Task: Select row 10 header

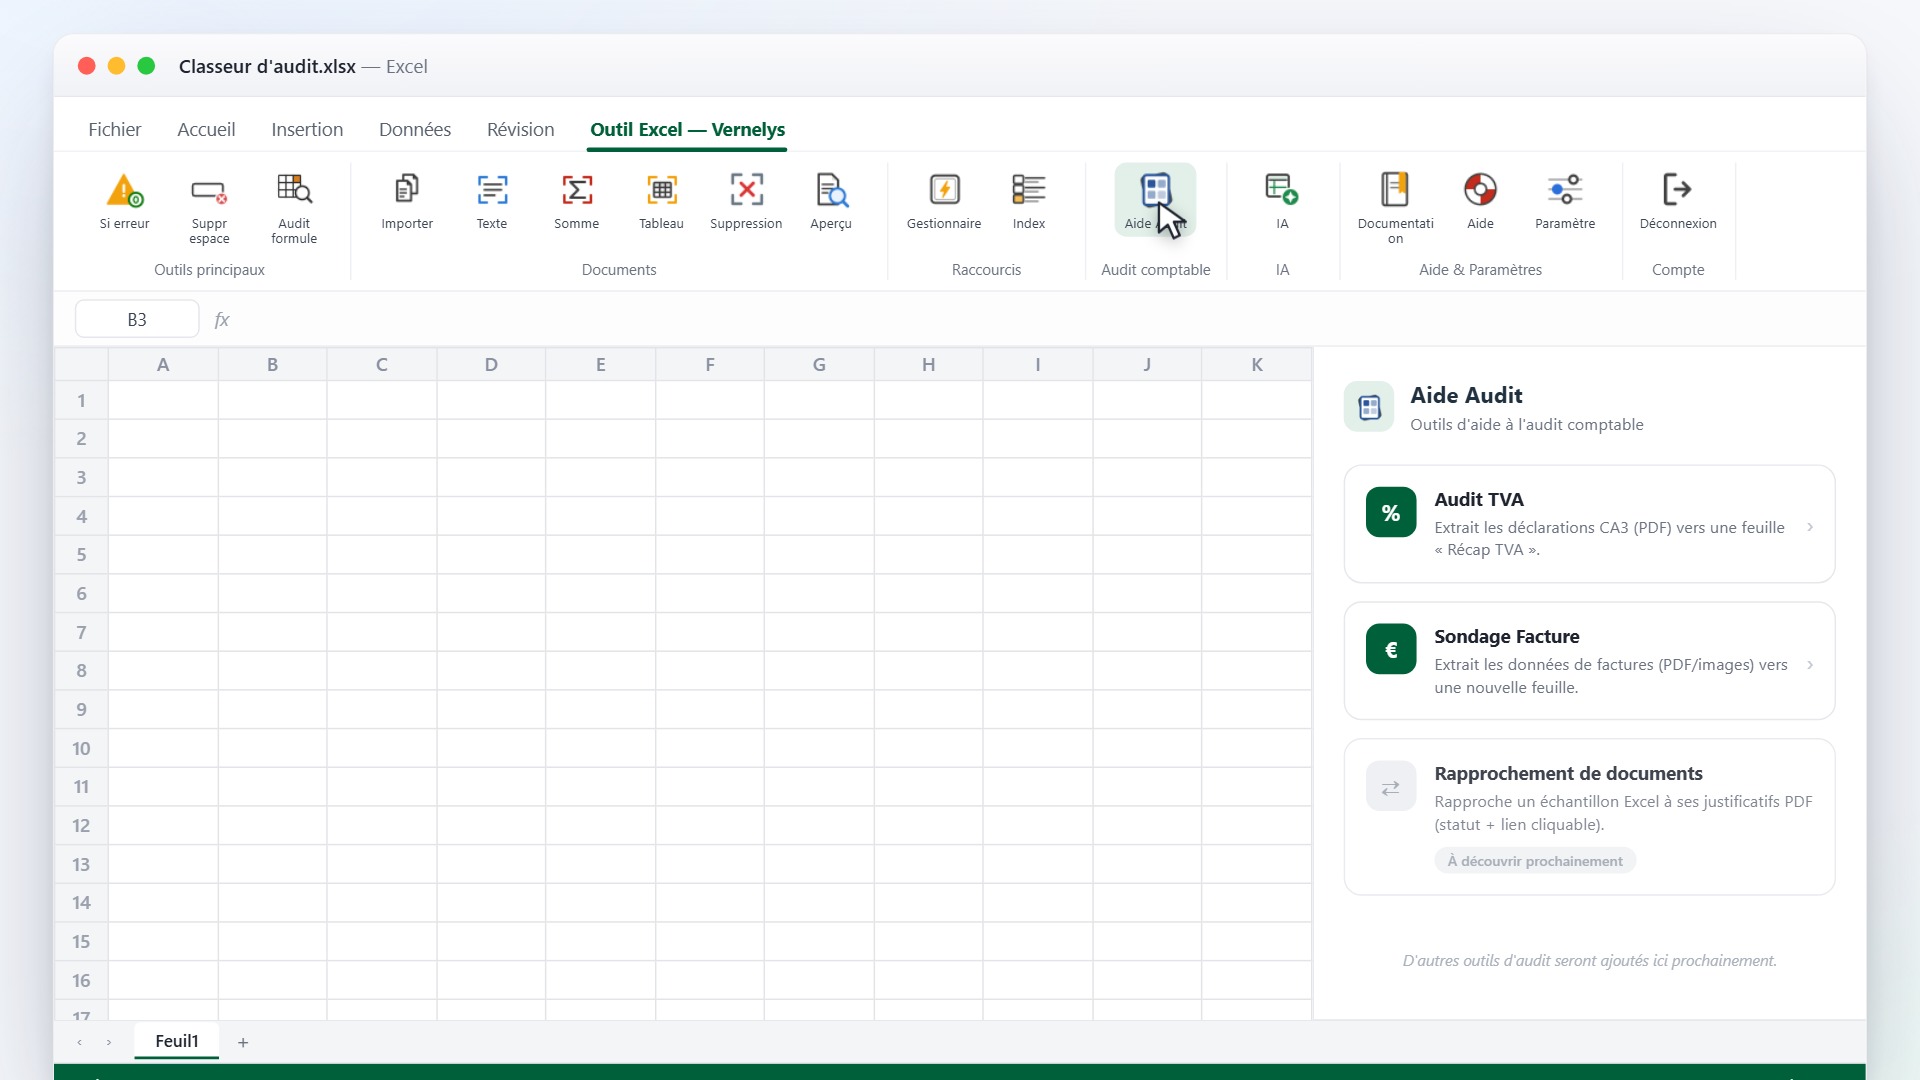Action: click(81, 749)
